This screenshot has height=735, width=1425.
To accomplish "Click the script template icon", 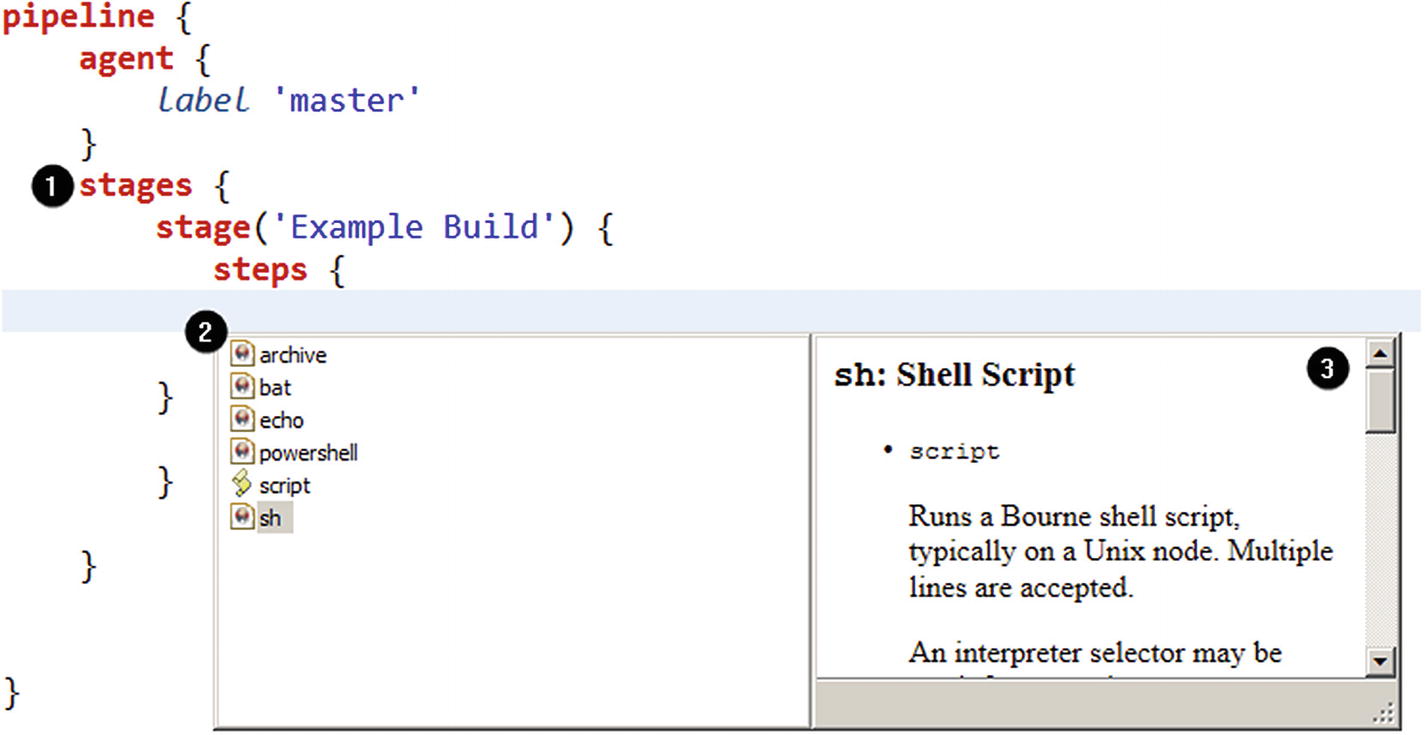I will pyautogui.click(x=242, y=485).
